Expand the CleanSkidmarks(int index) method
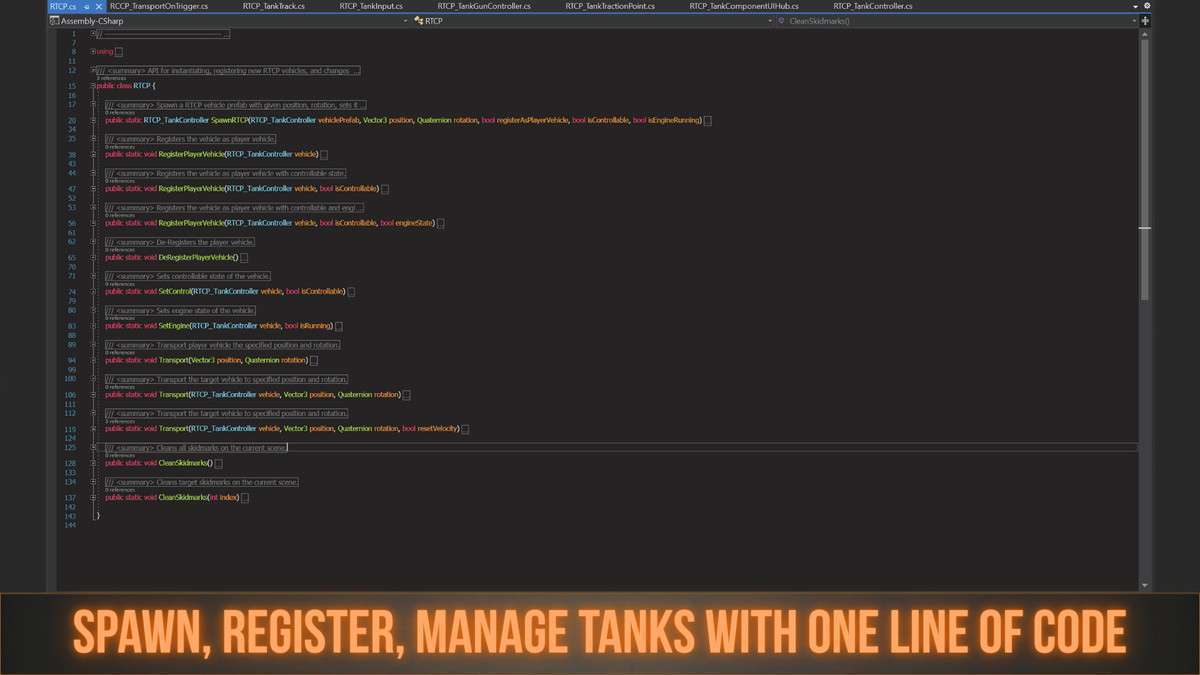 click(93, 497)
